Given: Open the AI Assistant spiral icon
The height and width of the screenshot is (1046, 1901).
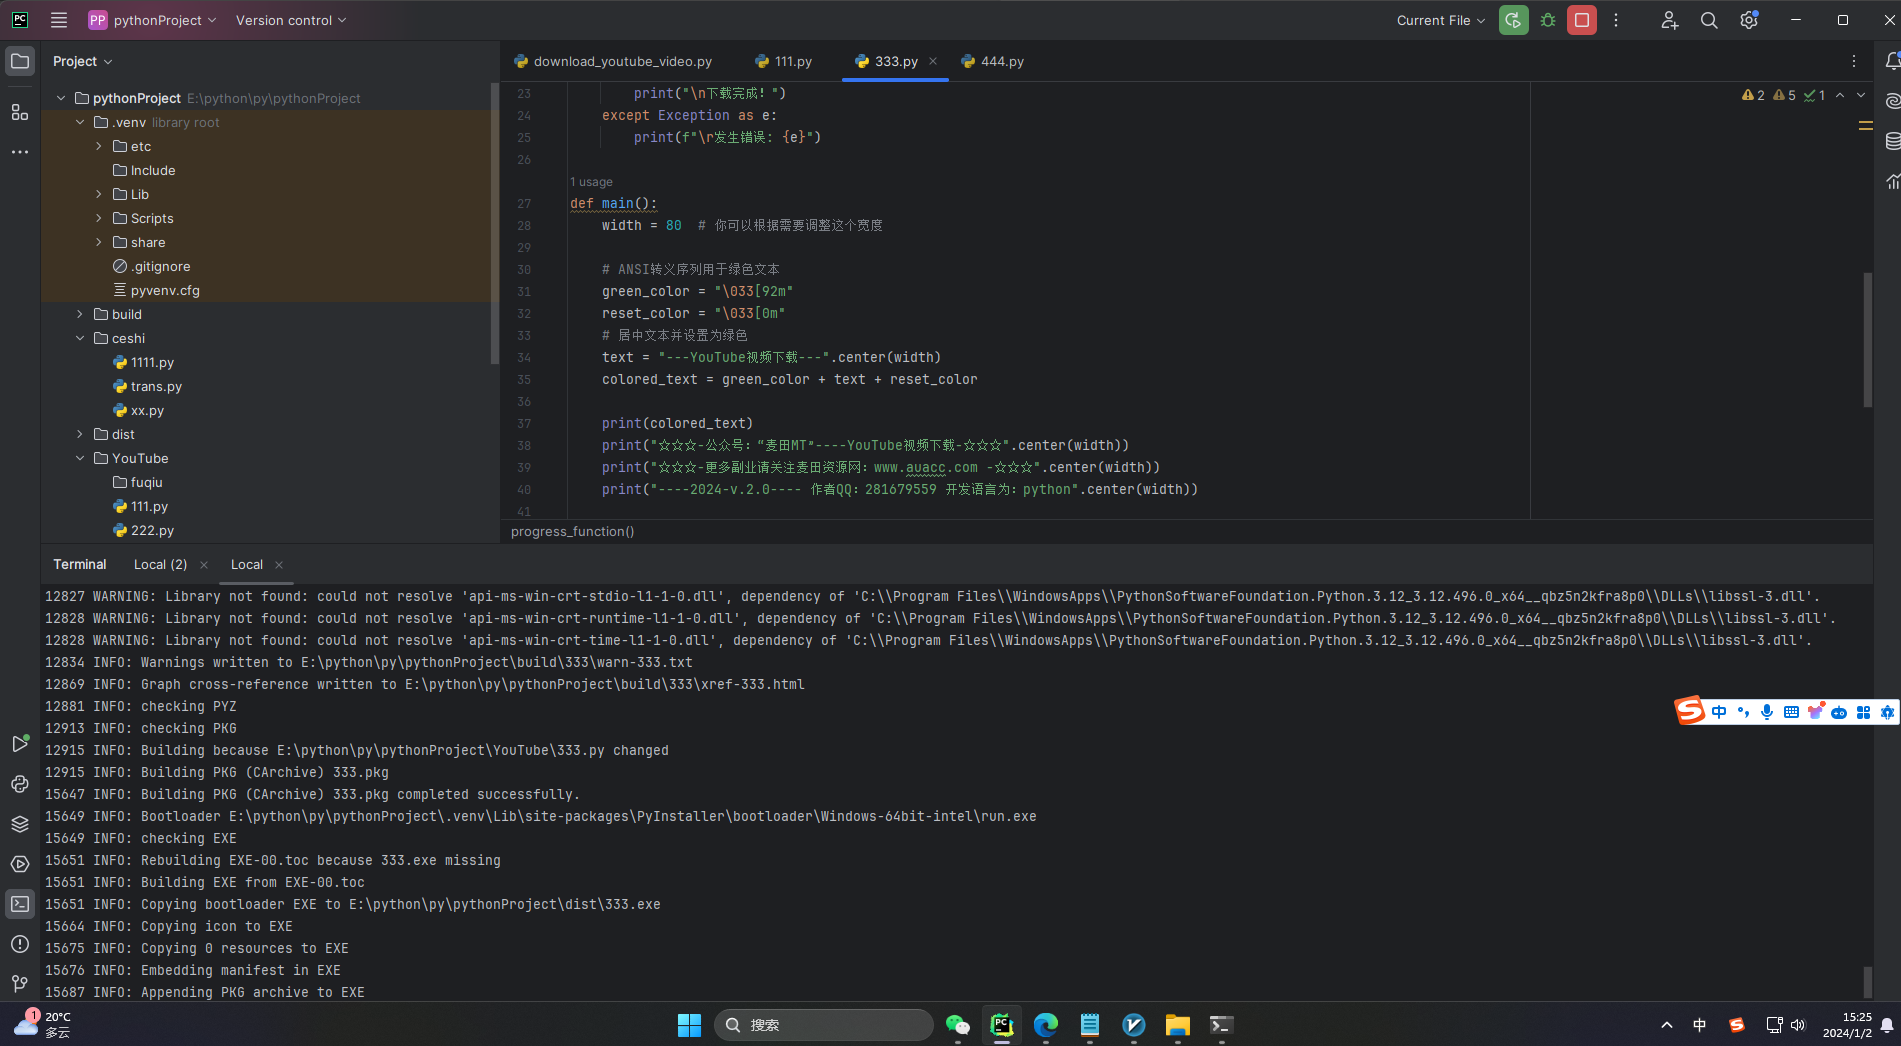Looking at the screenshot, I should 1892,101.
